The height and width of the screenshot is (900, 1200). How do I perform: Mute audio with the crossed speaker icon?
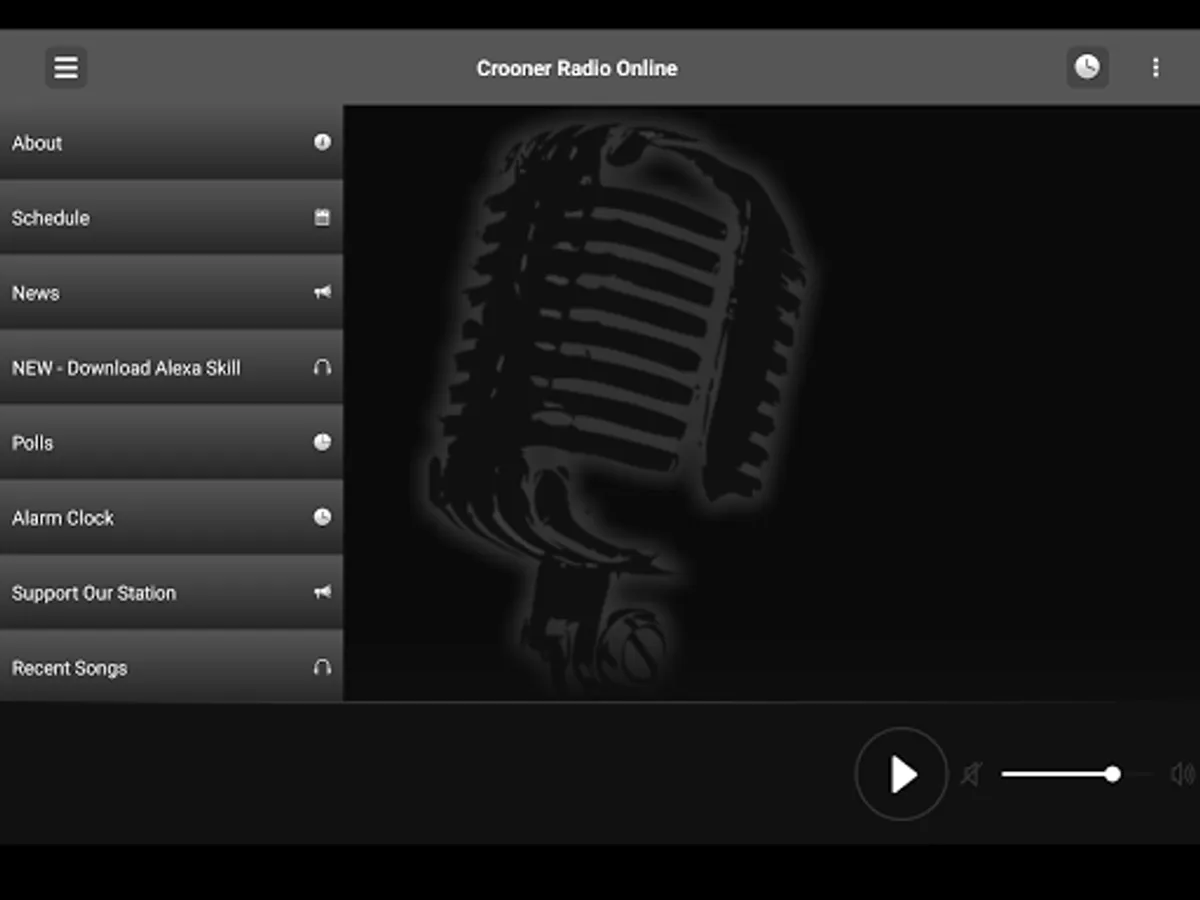pos(971,774)
